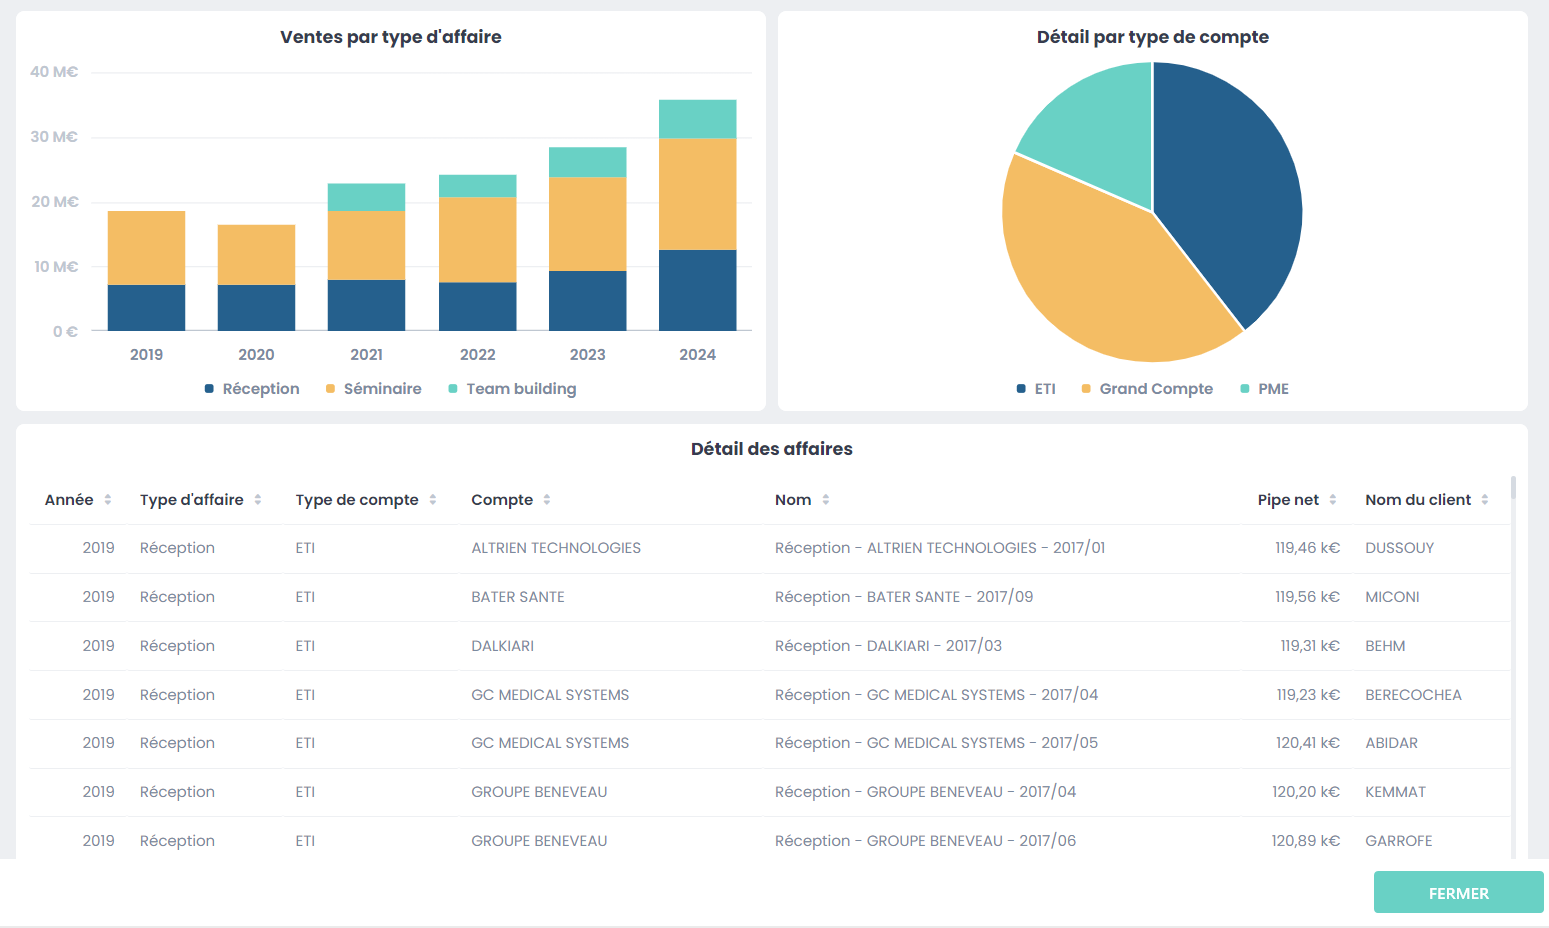Image resolution: width=1549 pixels, height=928 pixels.
Task: Open ALTRIEN TECHNOLOGIES account link
Action: (x=556, y=548)
